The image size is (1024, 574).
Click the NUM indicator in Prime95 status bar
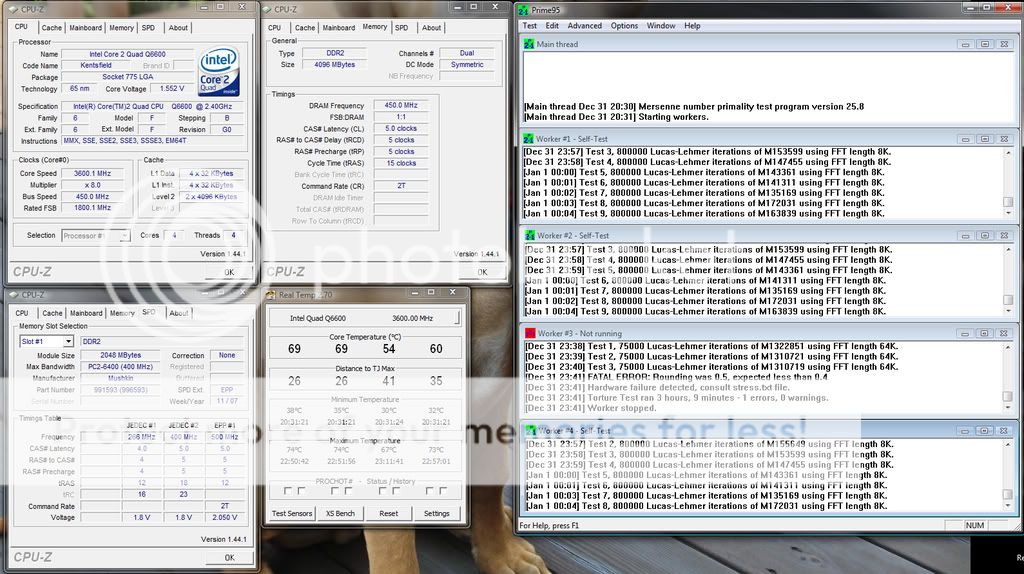974,525
